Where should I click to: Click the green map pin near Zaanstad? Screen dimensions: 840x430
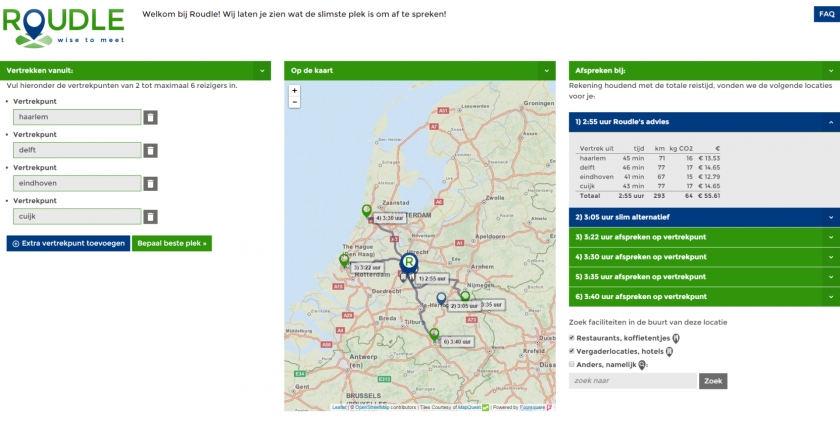pos(366,211)
